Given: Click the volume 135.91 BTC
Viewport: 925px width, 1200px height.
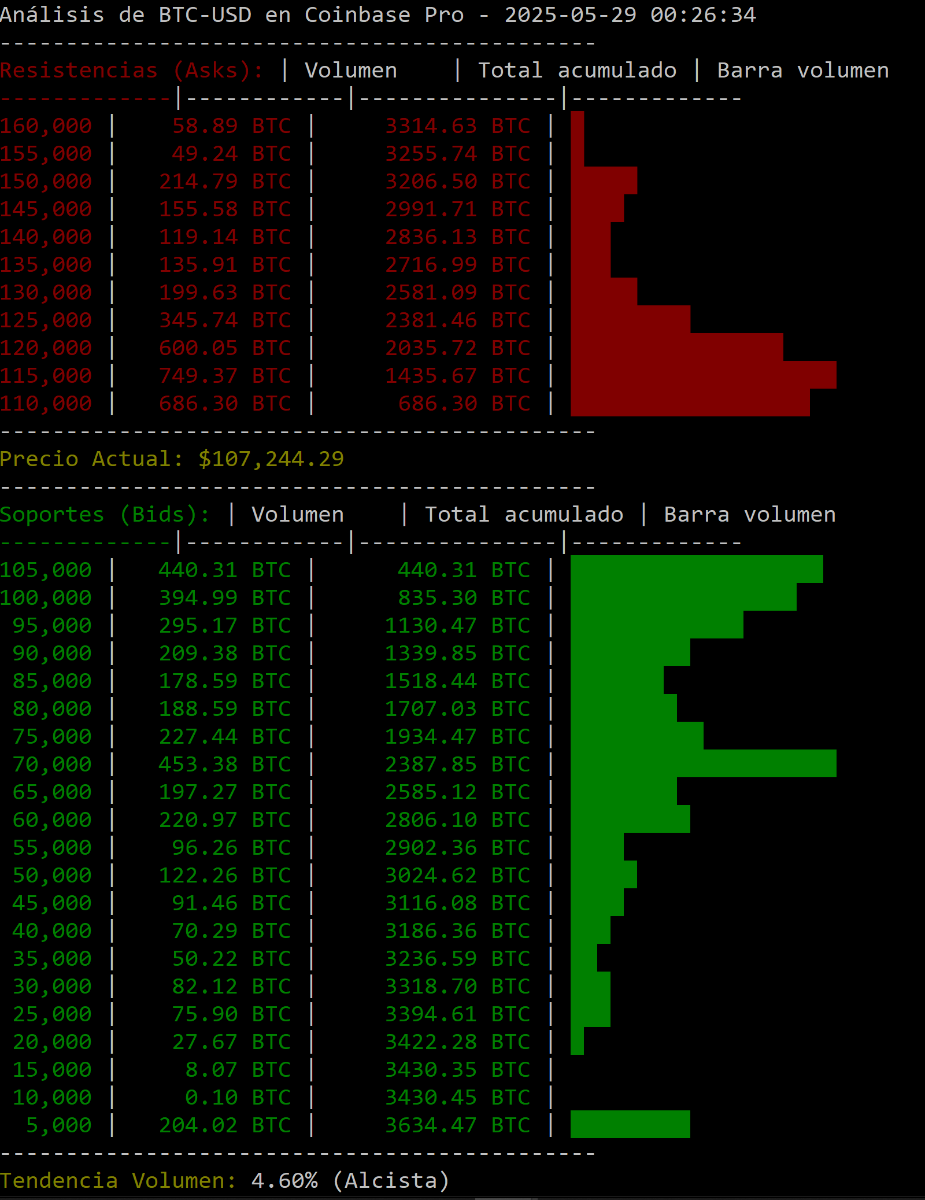Looking at the screenshot, I should point(225,265).
